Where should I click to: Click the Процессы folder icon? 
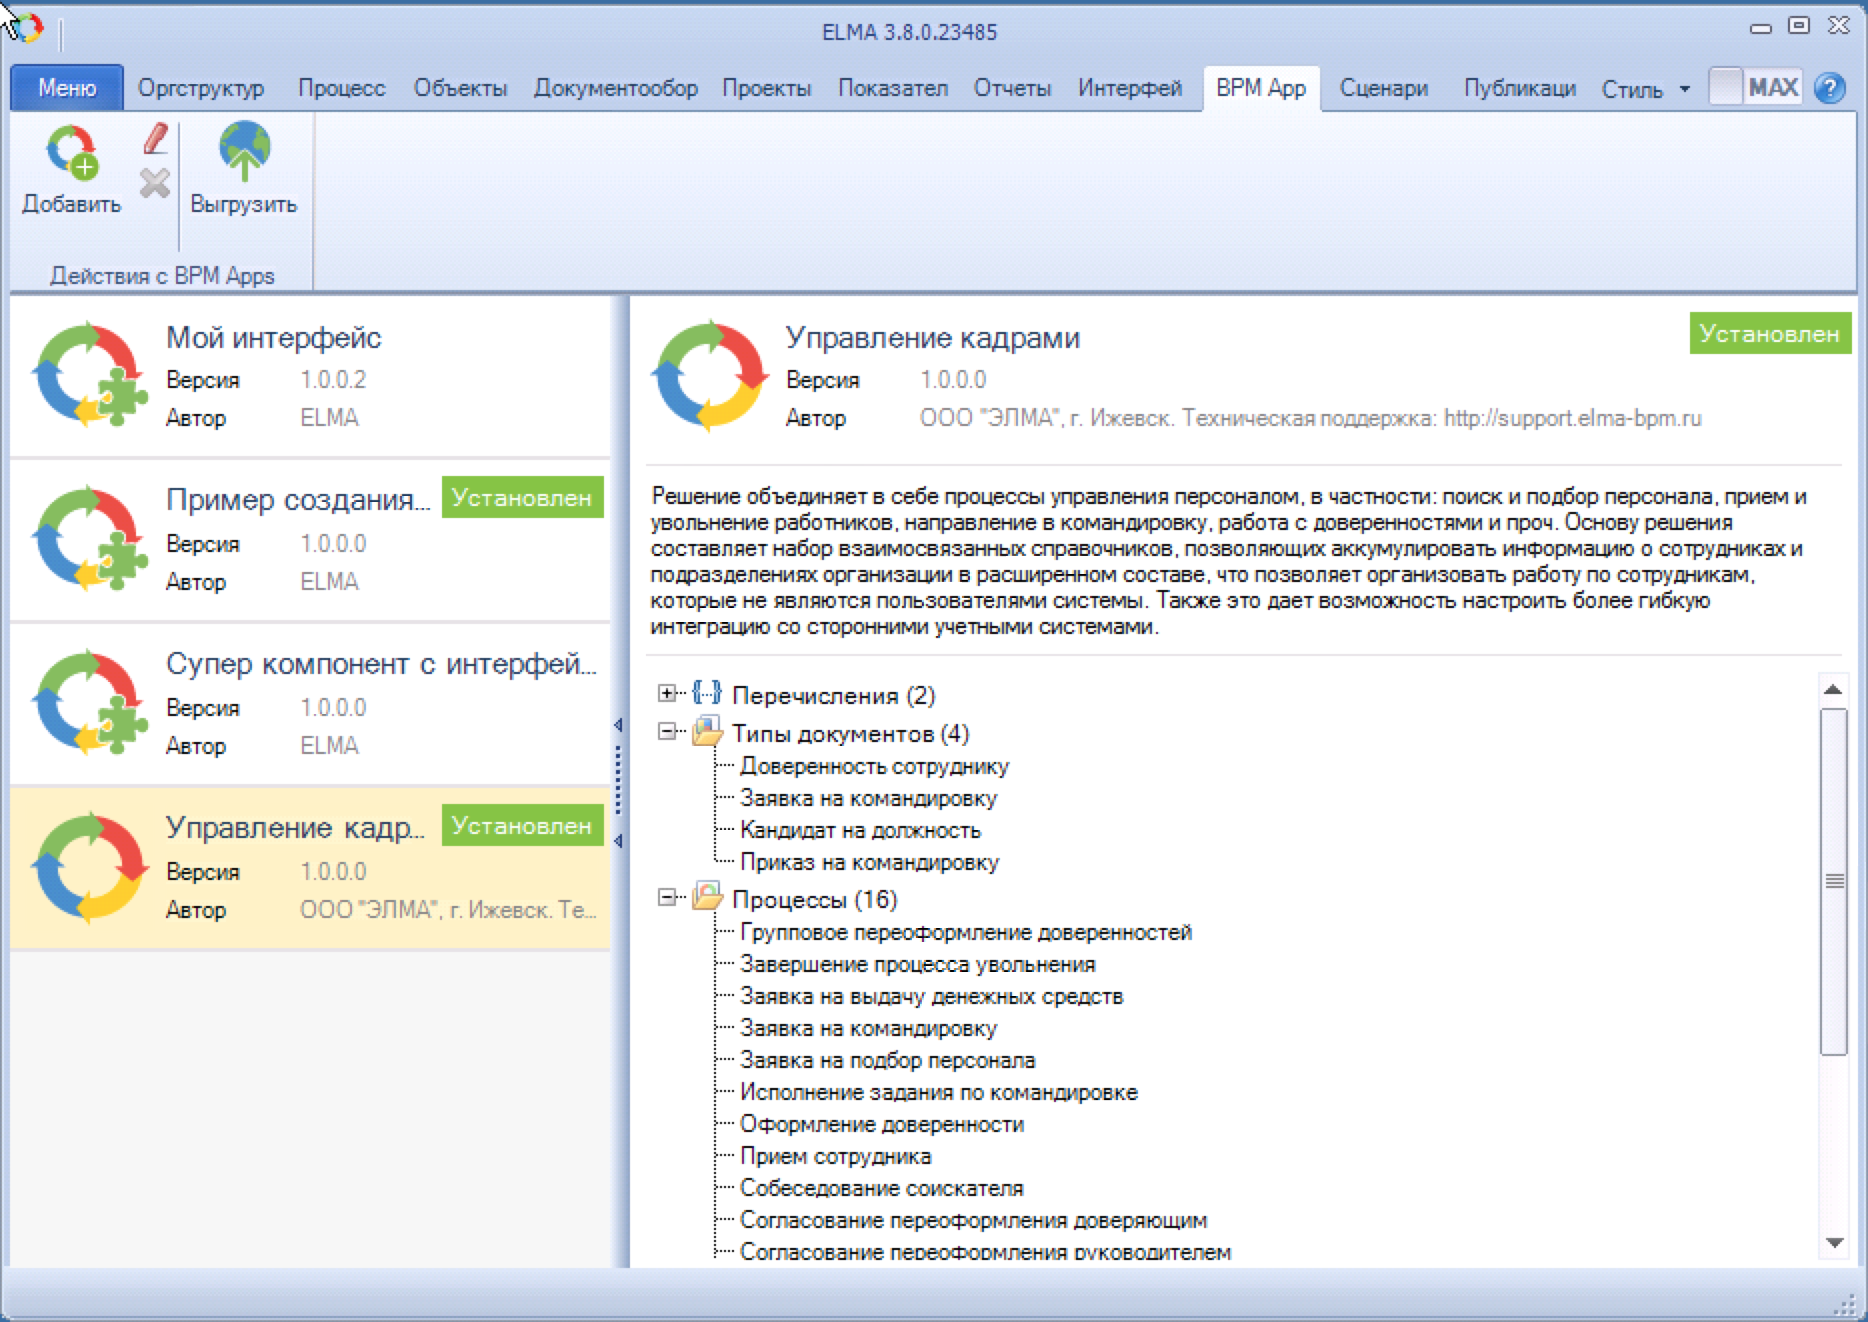[x=707, y=896]
